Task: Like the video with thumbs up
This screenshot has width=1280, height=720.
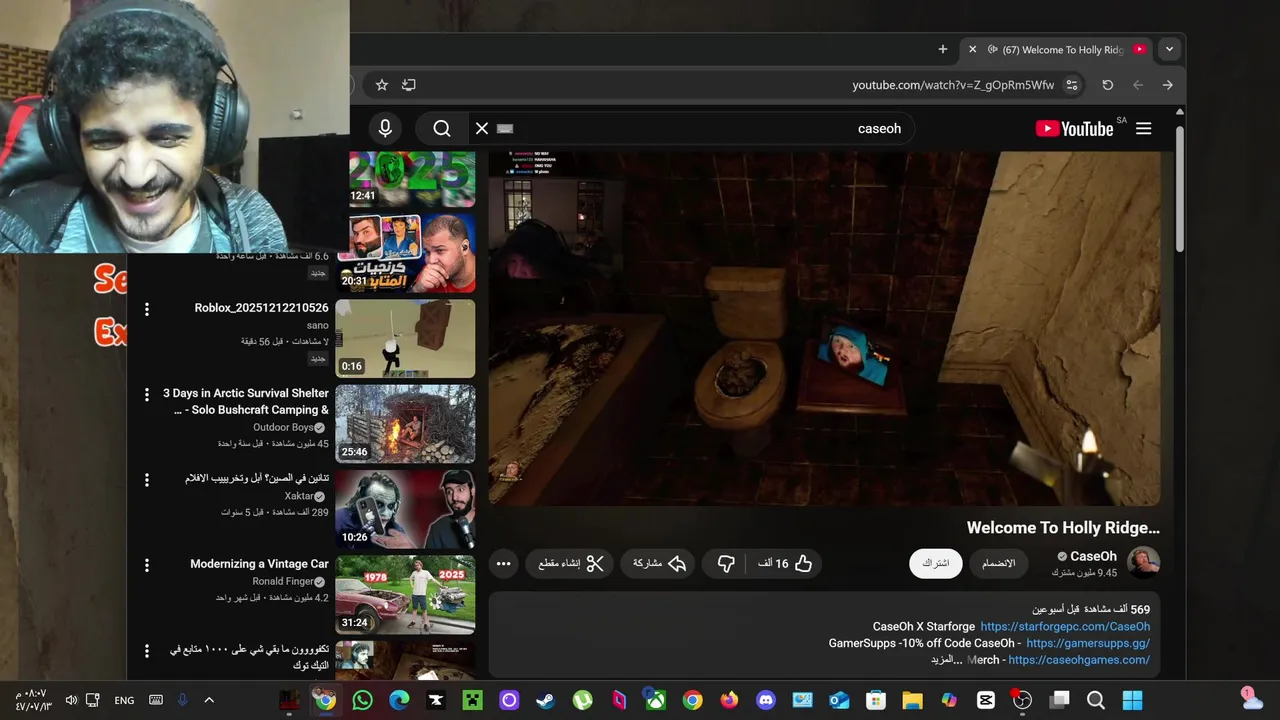Action: [786, 563]
